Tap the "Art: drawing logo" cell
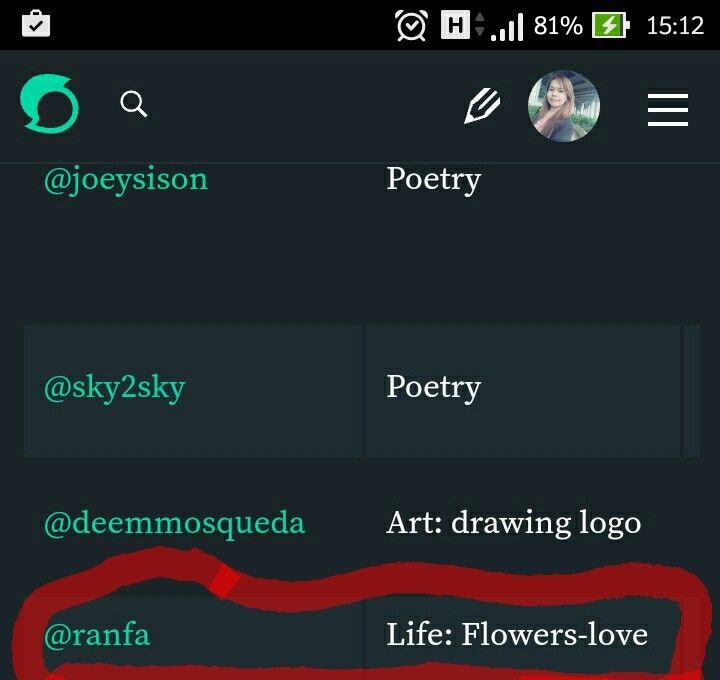Screen dimensions: 720x680 coord(513,523)
